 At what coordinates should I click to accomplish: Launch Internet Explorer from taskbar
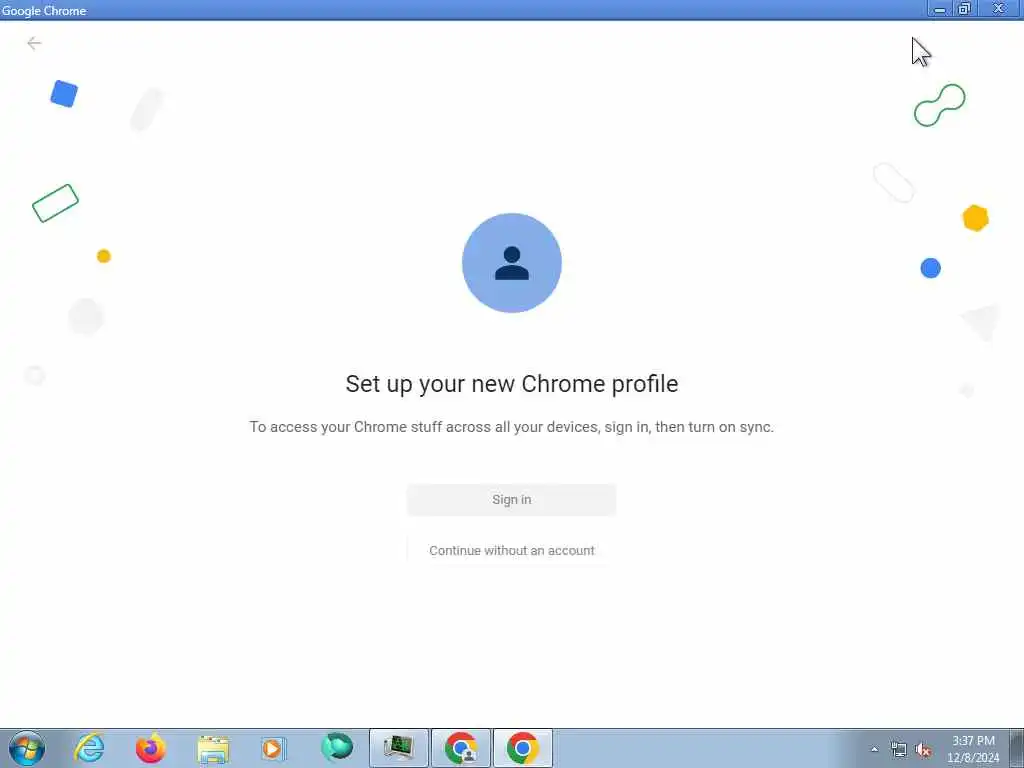point(89,748)
